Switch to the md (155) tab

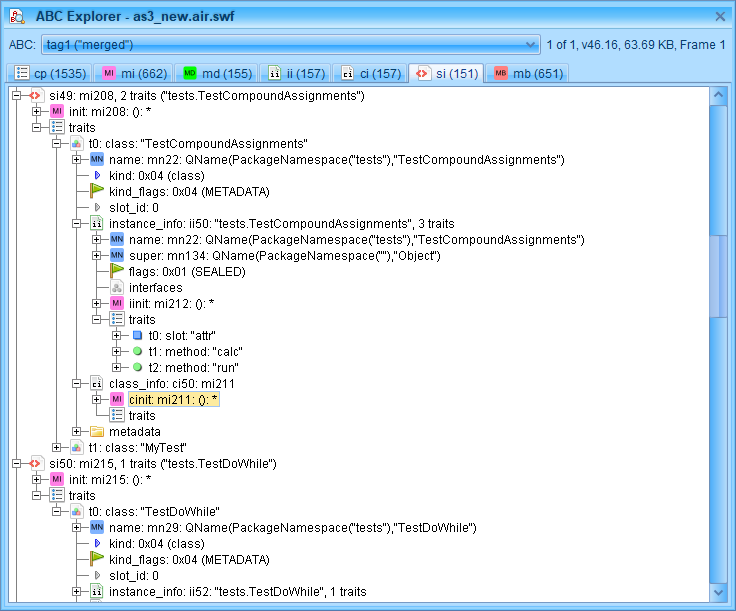coord(217,74)
